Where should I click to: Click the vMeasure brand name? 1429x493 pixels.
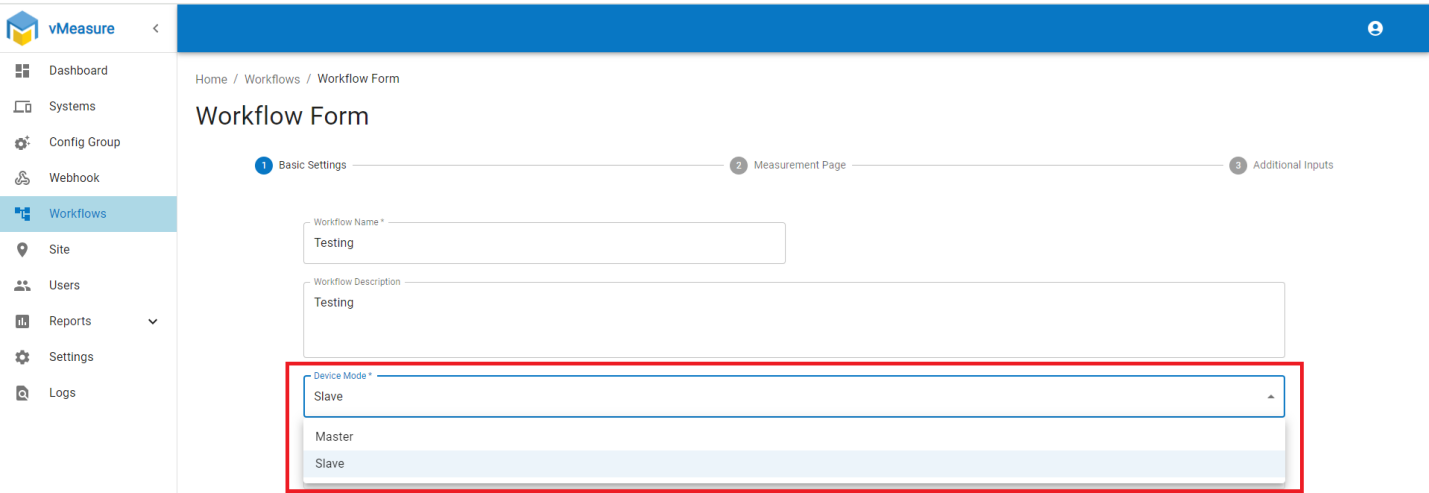[82, 29]
